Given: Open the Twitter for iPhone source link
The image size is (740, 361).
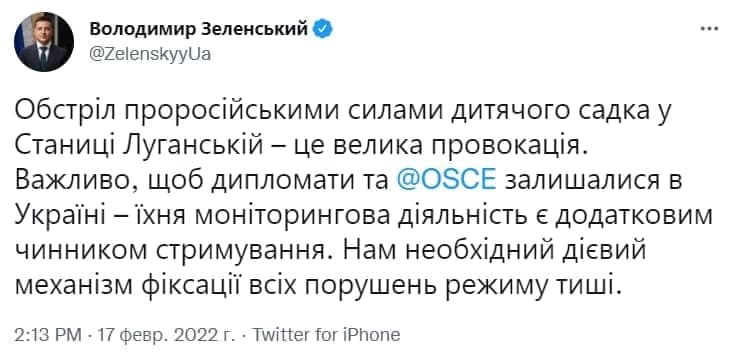Looking at the screenshot, I should tap(326, 335).
